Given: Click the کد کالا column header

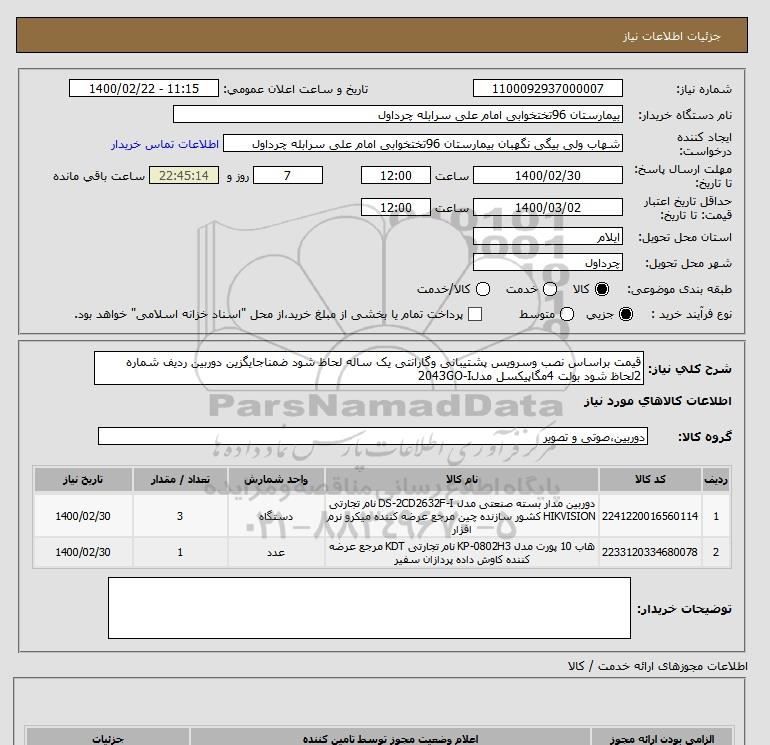Looking at the screenshot, I should [650, 480].
